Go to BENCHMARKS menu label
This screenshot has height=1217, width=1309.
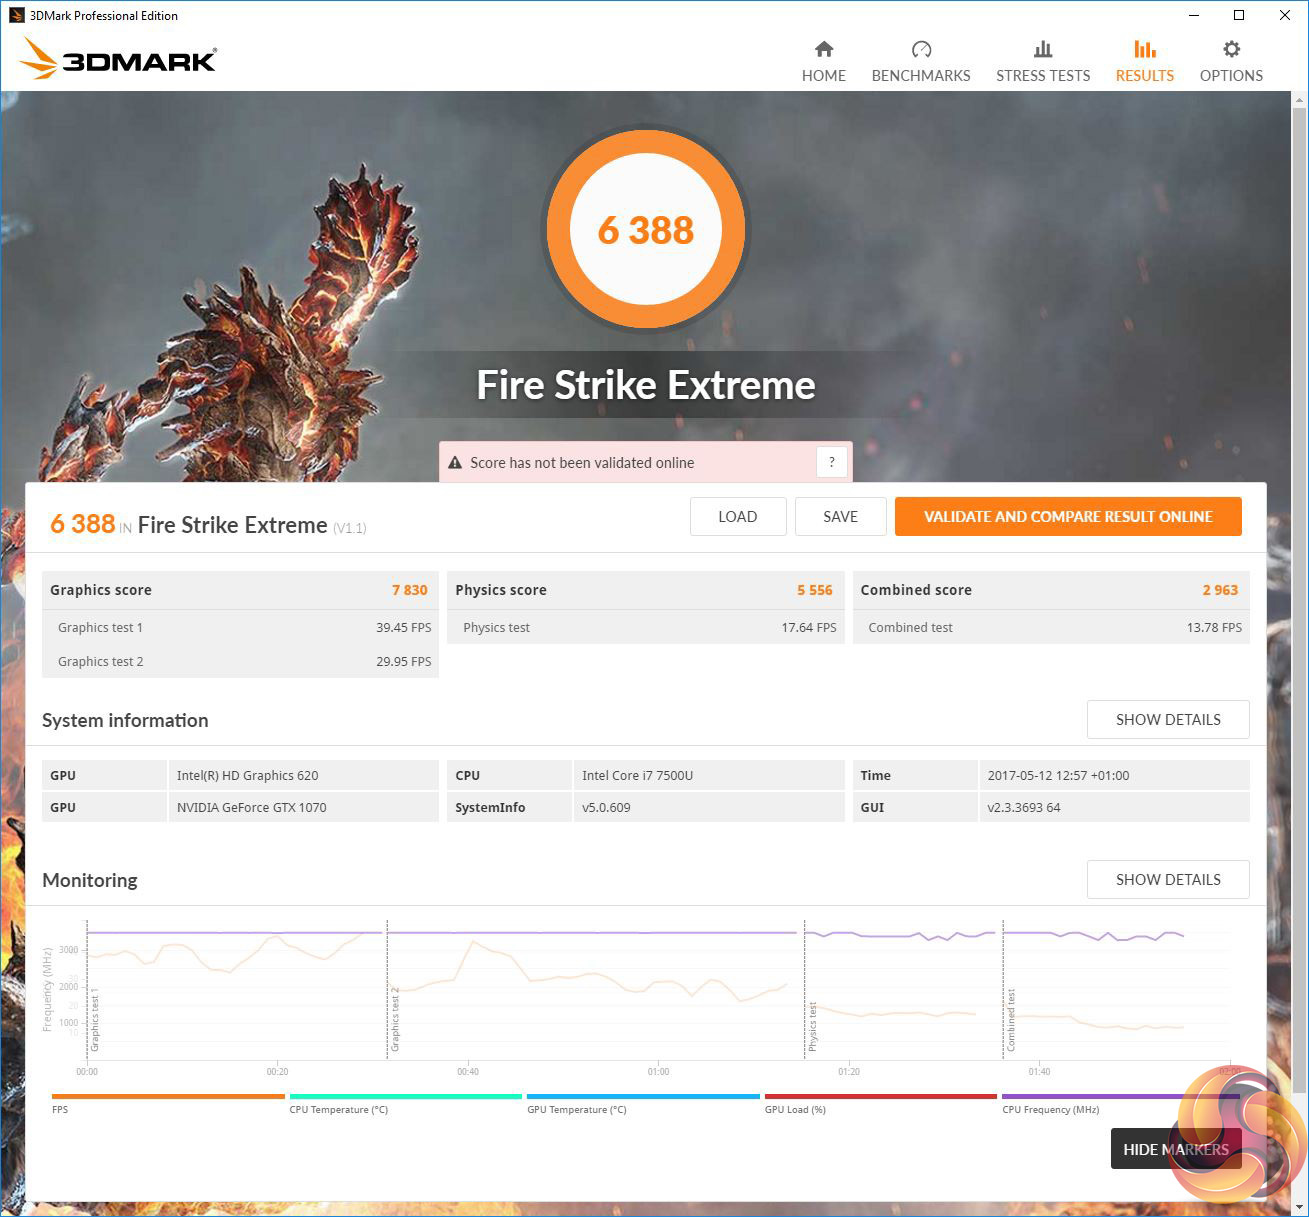pyautogui.click(x=921, y=76)
